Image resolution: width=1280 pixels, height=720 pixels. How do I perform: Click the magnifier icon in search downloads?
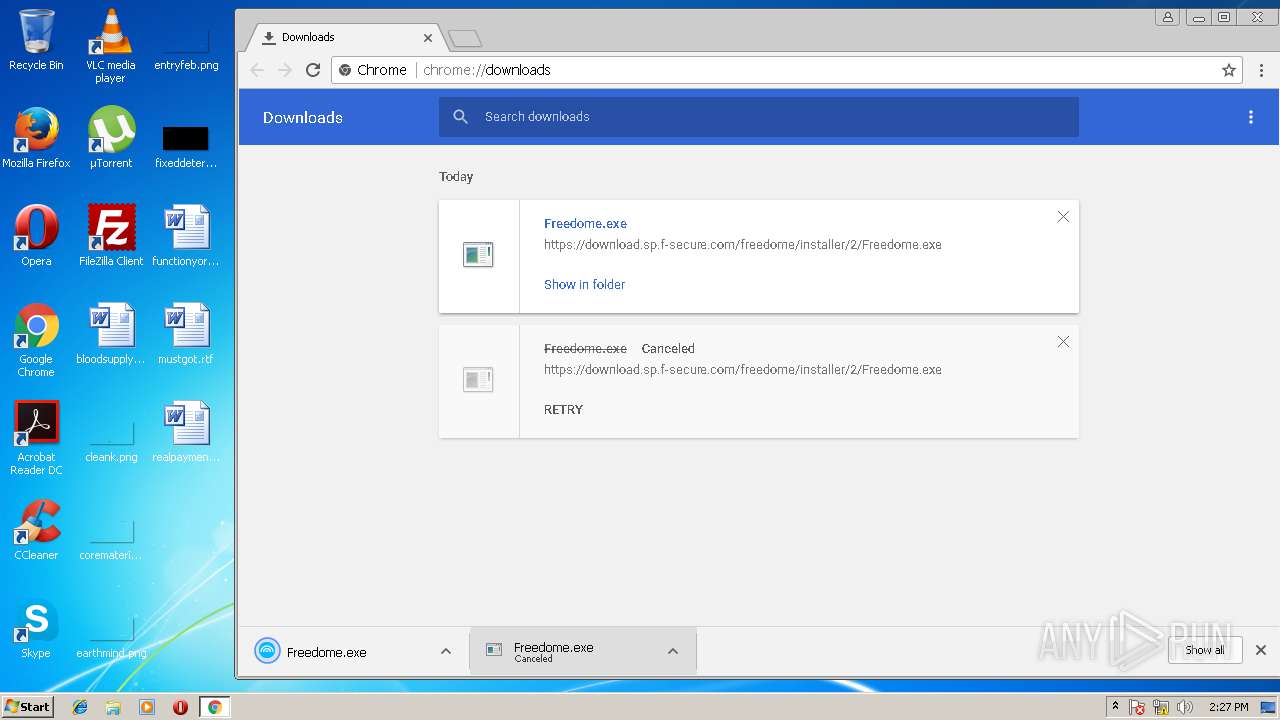click(461, 117)
